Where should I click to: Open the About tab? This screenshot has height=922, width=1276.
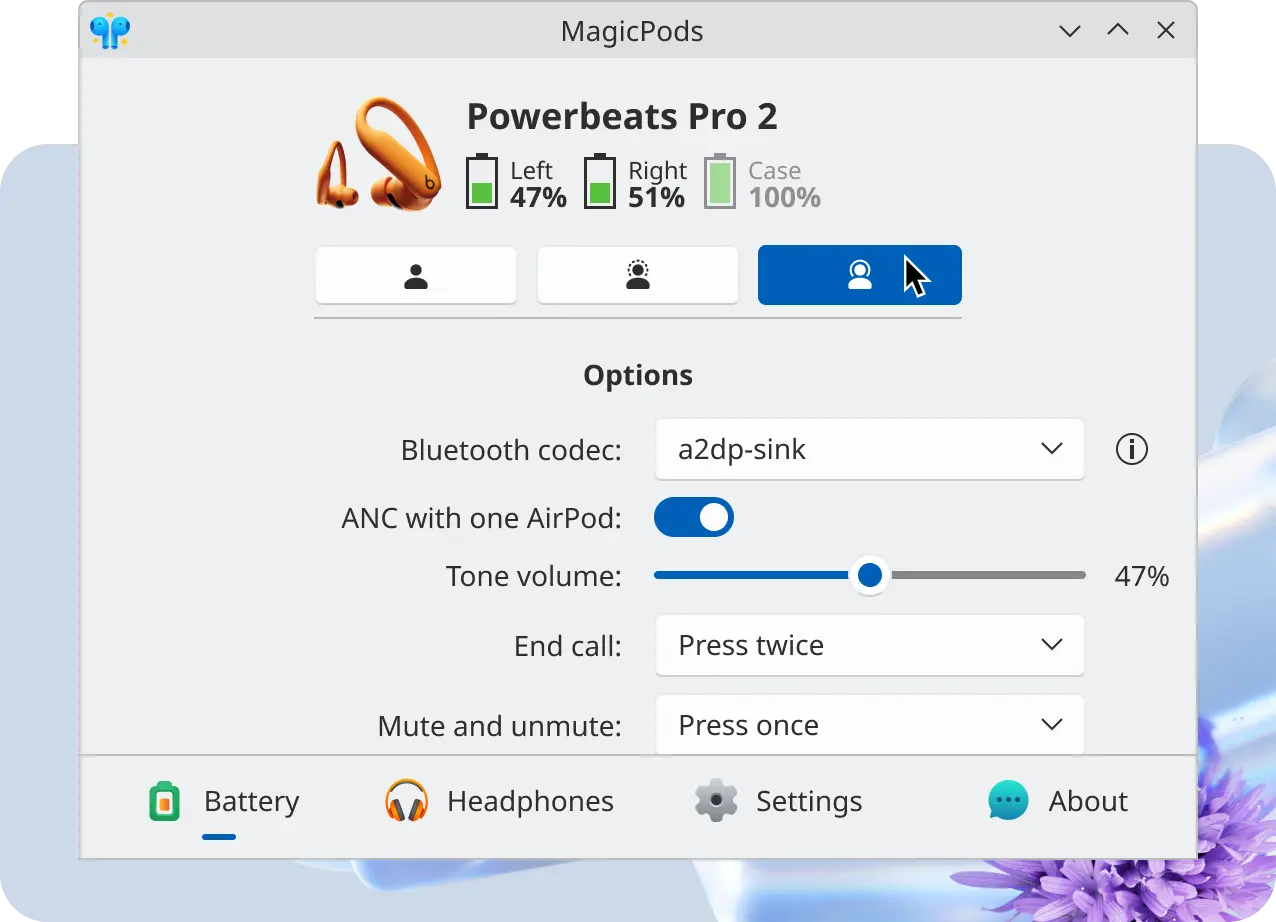tap(1058, 802)
